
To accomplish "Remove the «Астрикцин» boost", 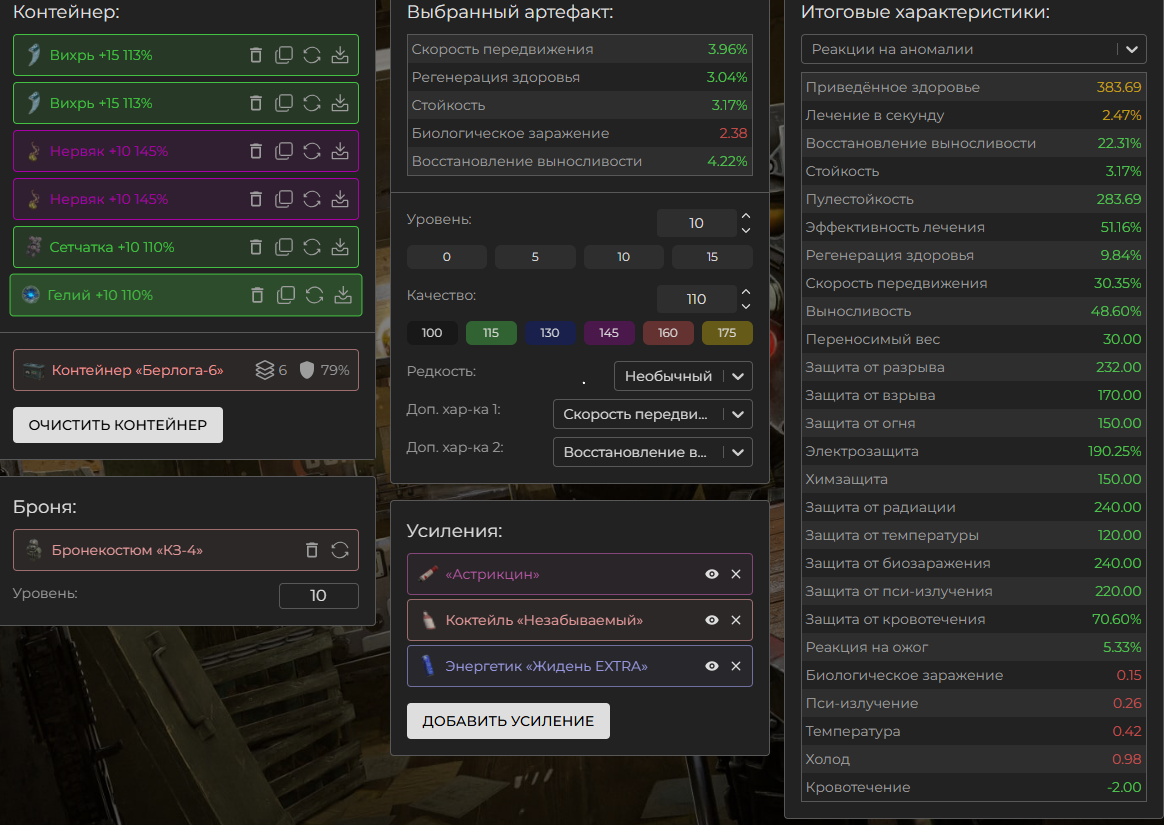I will coord(736,574).
